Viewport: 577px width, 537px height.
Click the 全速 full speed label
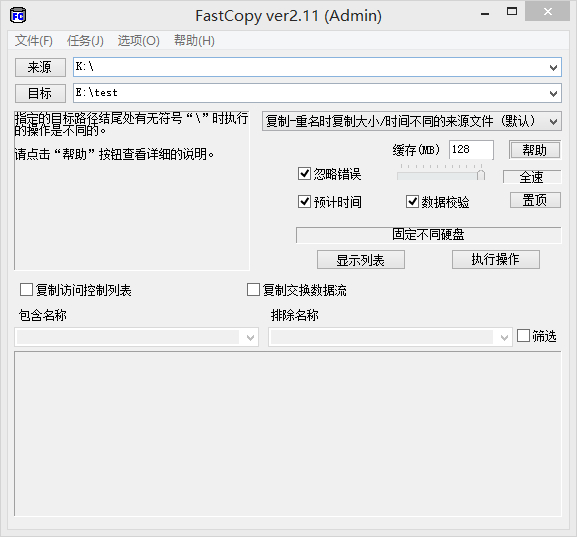pos(532,177)
